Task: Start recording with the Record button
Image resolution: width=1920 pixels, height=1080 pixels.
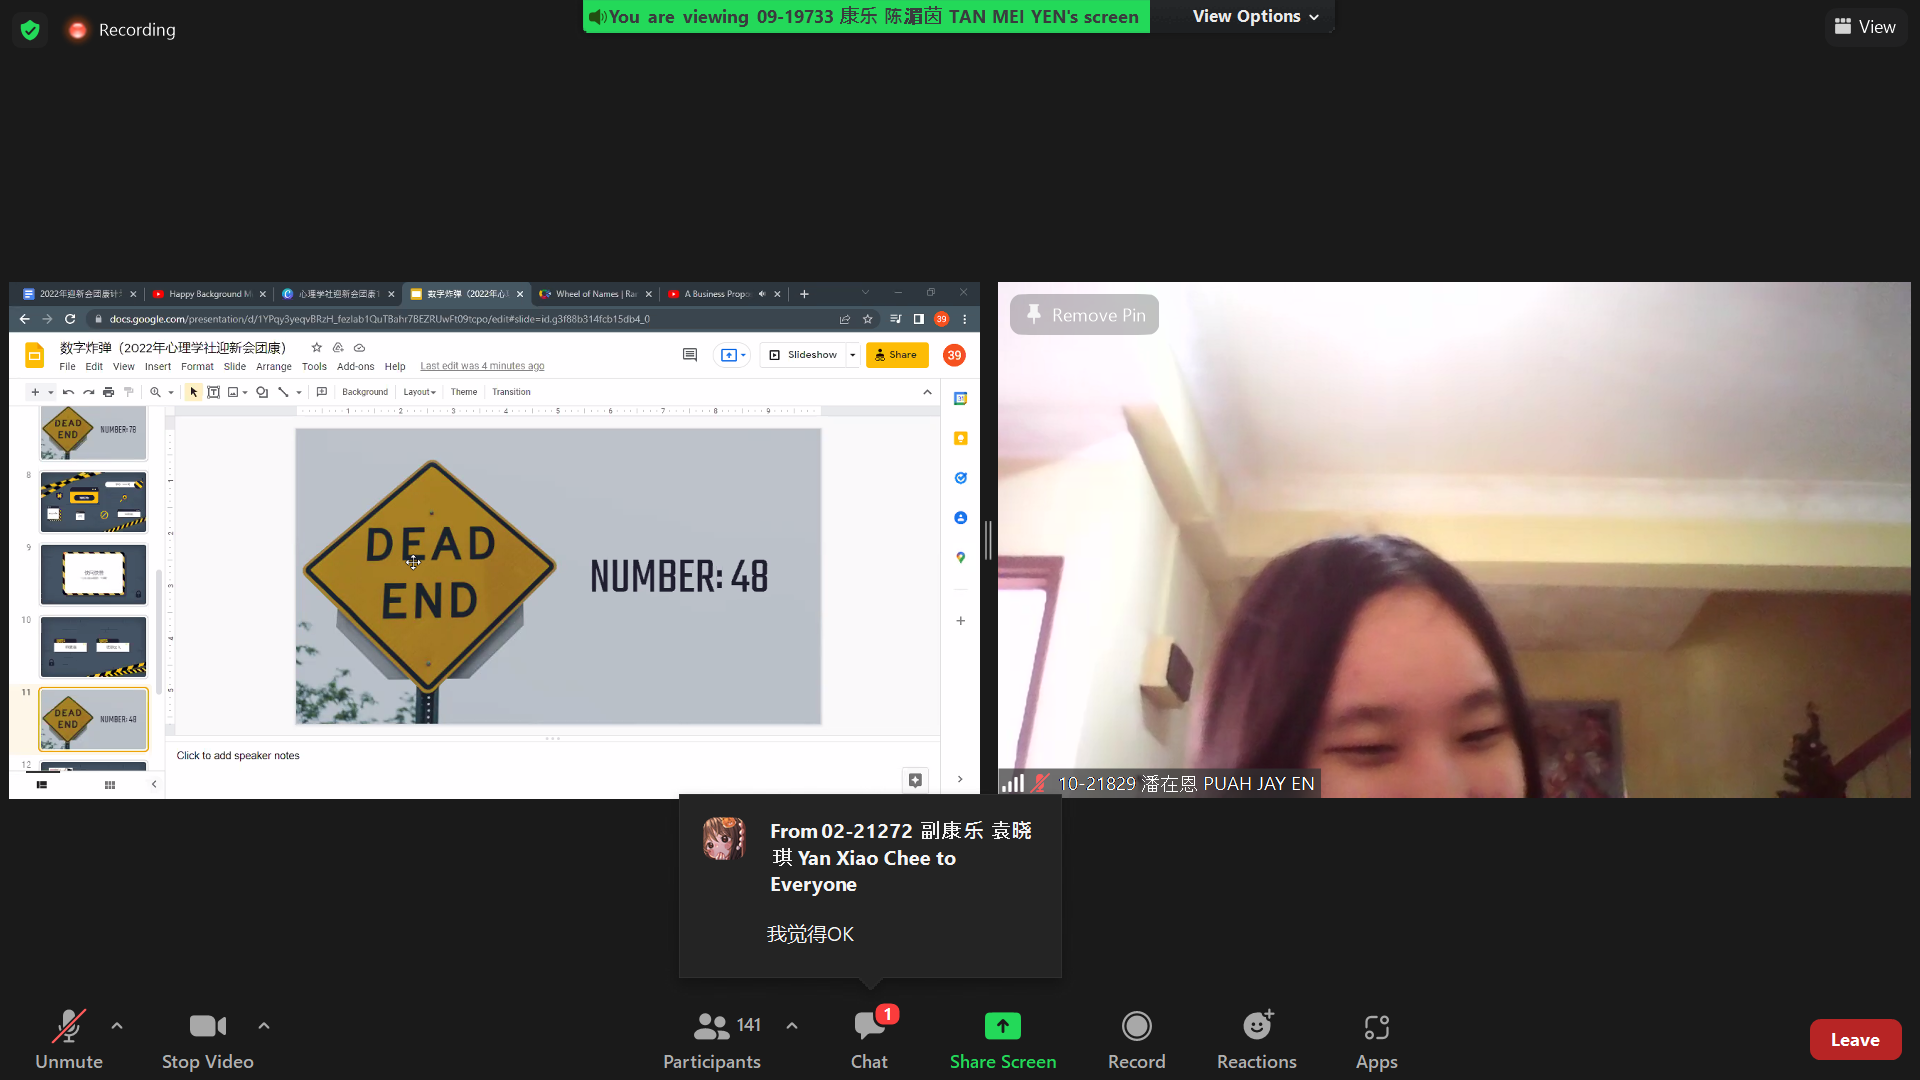Action: pos(1136,1039)
